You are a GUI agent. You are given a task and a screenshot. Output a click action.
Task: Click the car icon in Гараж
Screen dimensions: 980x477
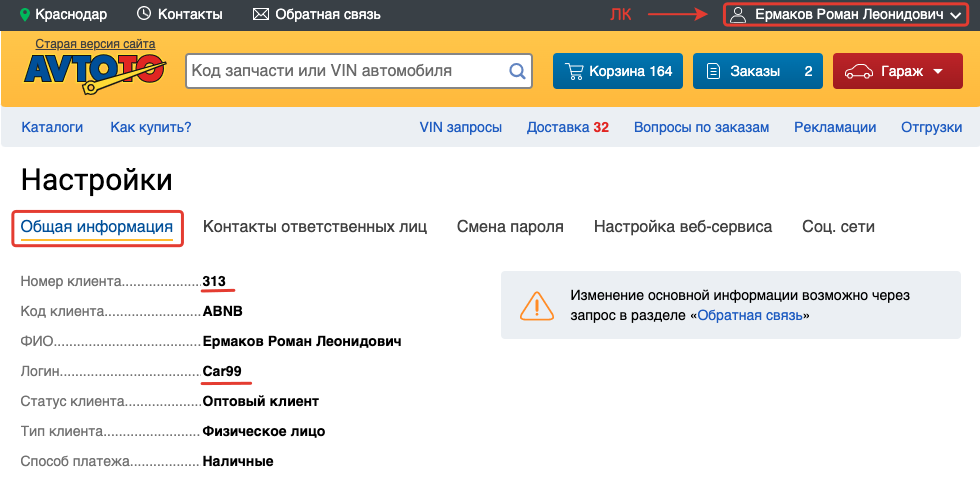point(859,71)
